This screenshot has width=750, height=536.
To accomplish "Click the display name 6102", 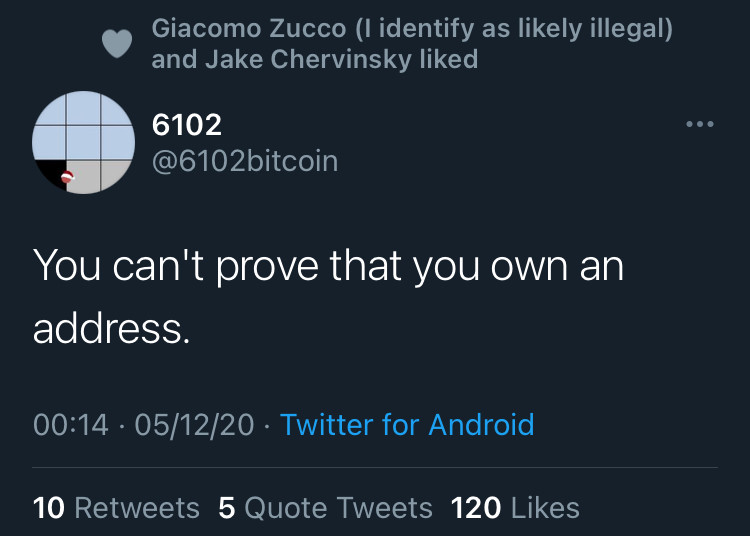I will click(x=187, y=125).
